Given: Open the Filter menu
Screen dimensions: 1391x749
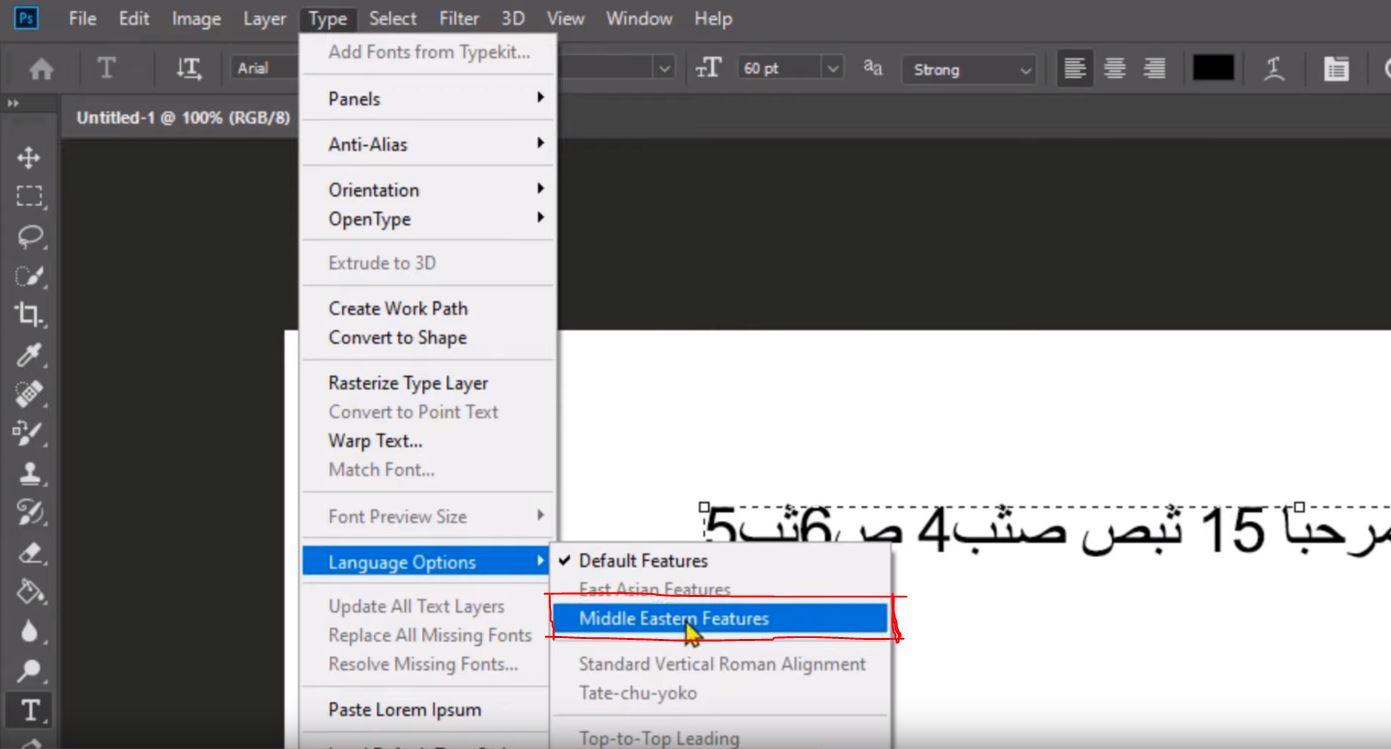Looking at the screenshot, I should (x=459, y=18).
